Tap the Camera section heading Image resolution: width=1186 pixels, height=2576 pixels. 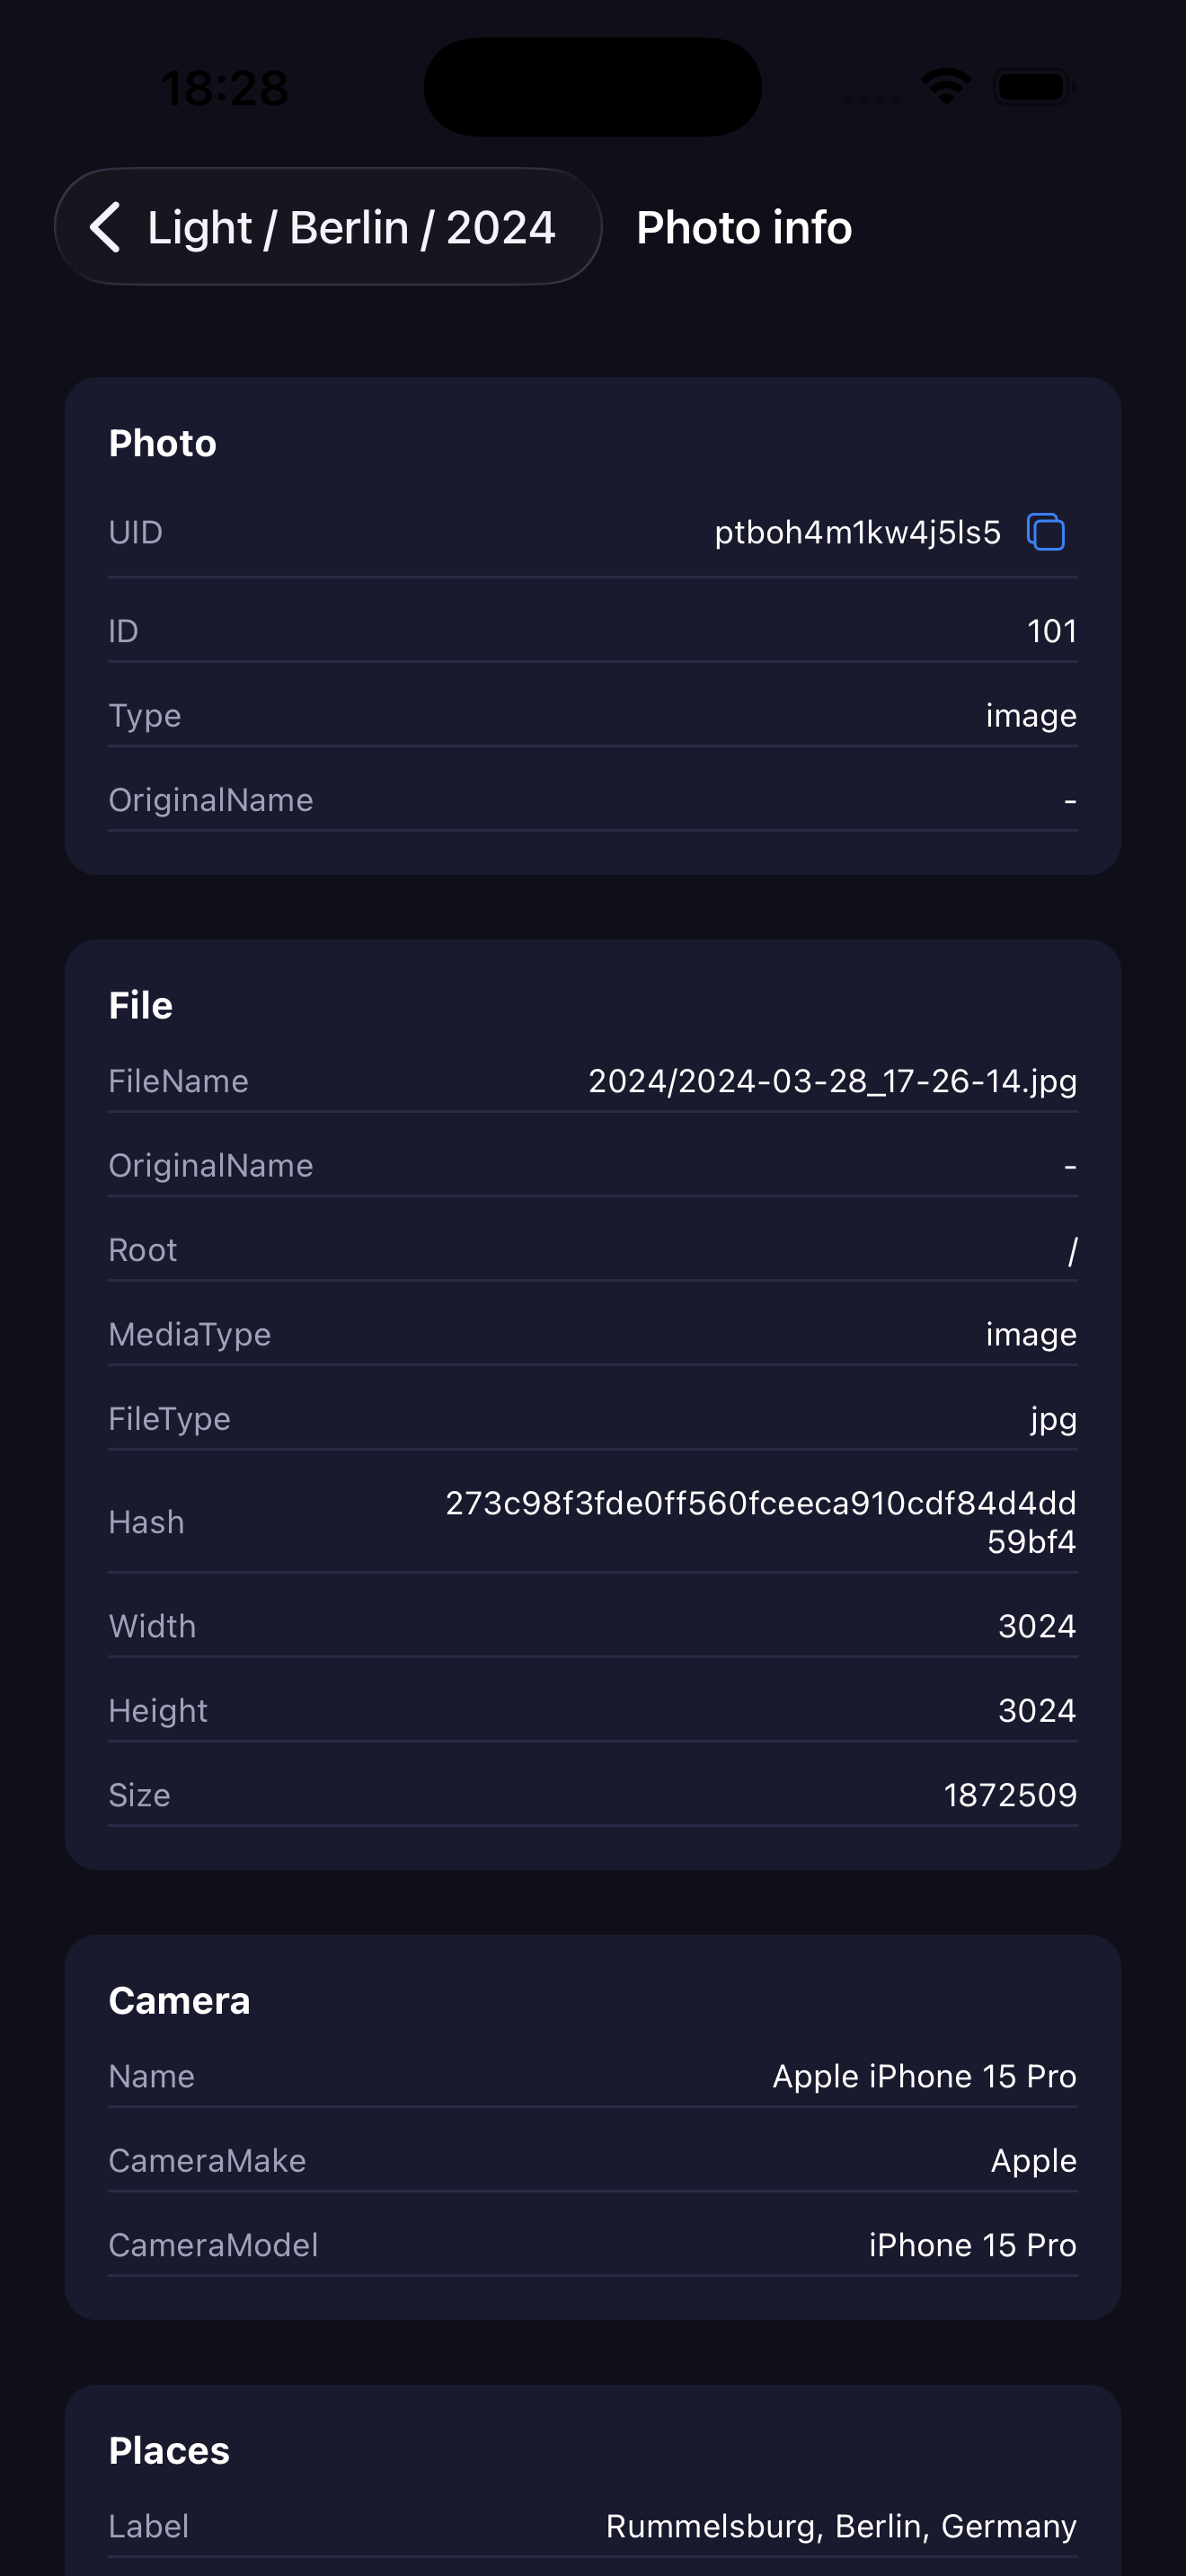(179, 2001)
